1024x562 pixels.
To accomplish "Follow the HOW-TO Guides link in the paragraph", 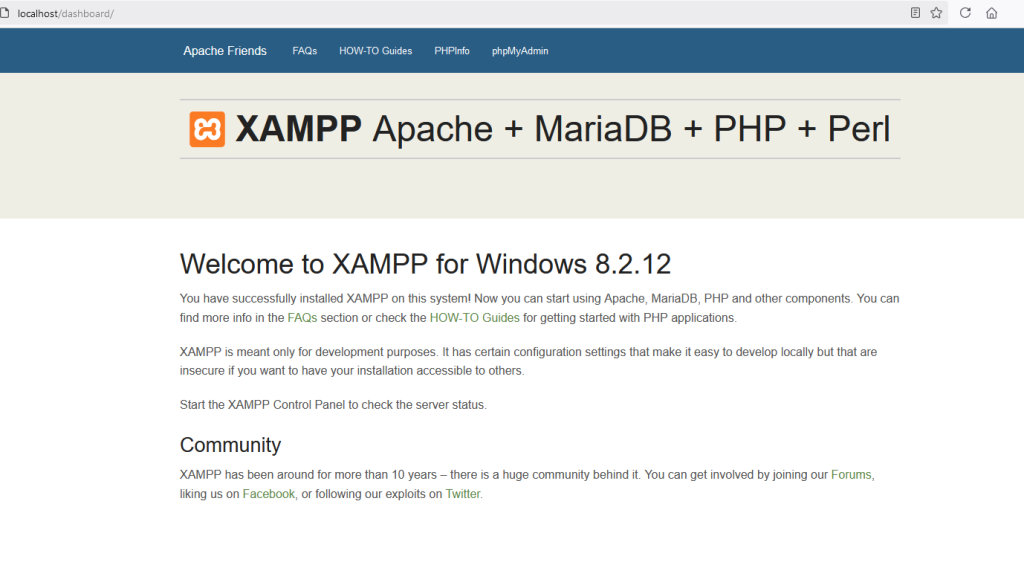I will coord(474,318).
